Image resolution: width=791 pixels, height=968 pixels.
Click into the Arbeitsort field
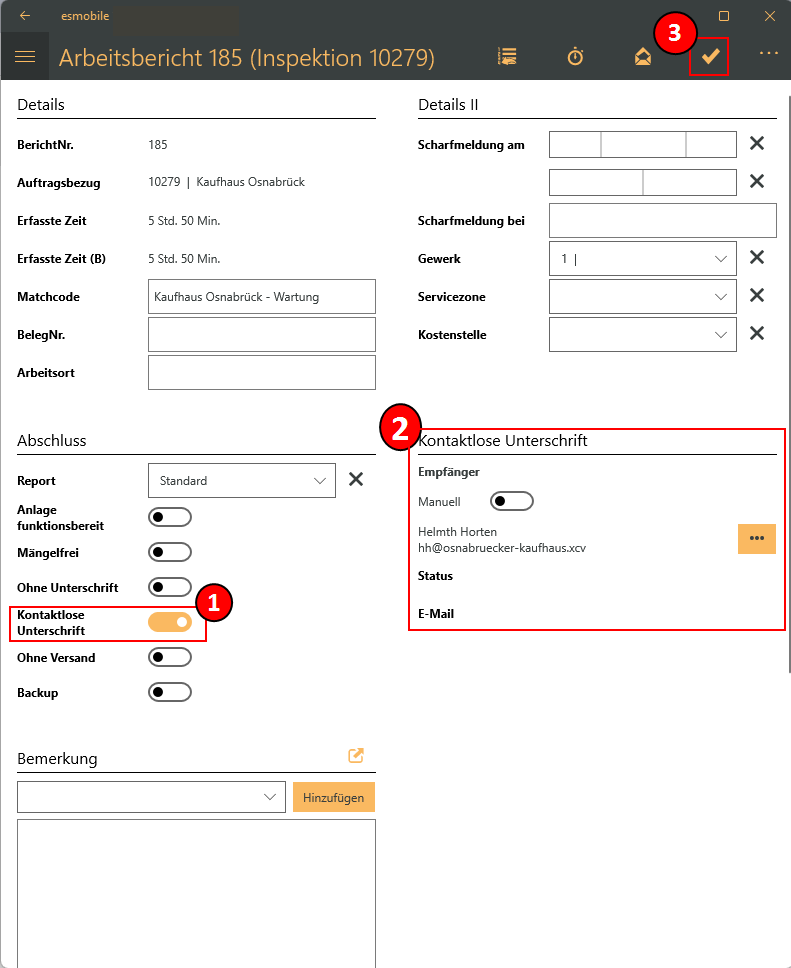pyautogui.click(x=262, y=372)
